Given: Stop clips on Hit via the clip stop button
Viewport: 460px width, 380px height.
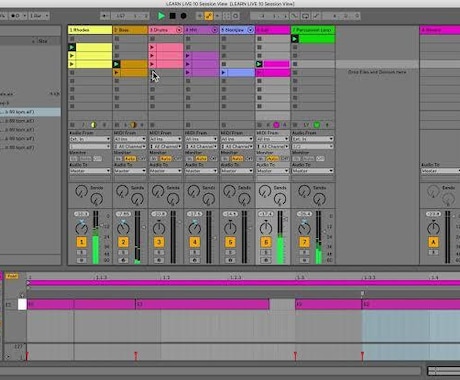Looking at the screenshot, I should pos(188,125).
